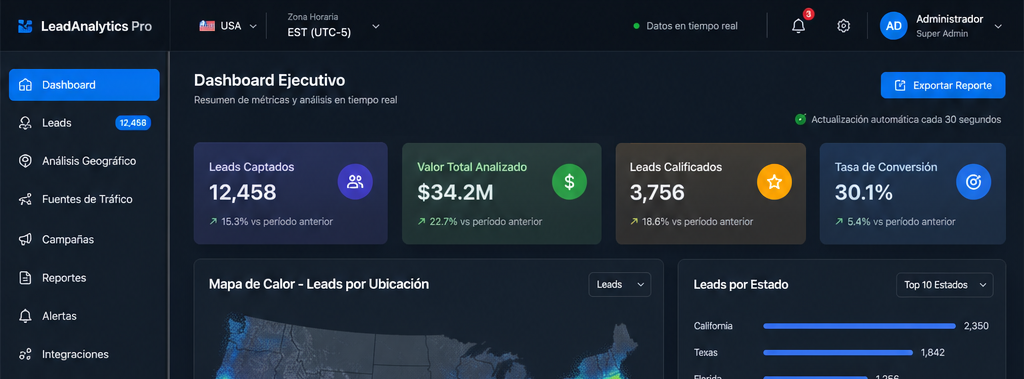
Task: Click the green dollar sign icon
Action: tap(569, 182)
